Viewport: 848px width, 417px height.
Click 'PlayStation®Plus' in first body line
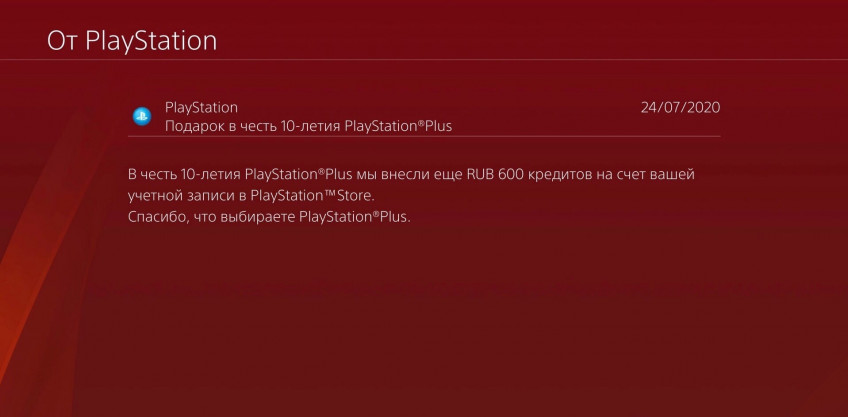[298, 175]
